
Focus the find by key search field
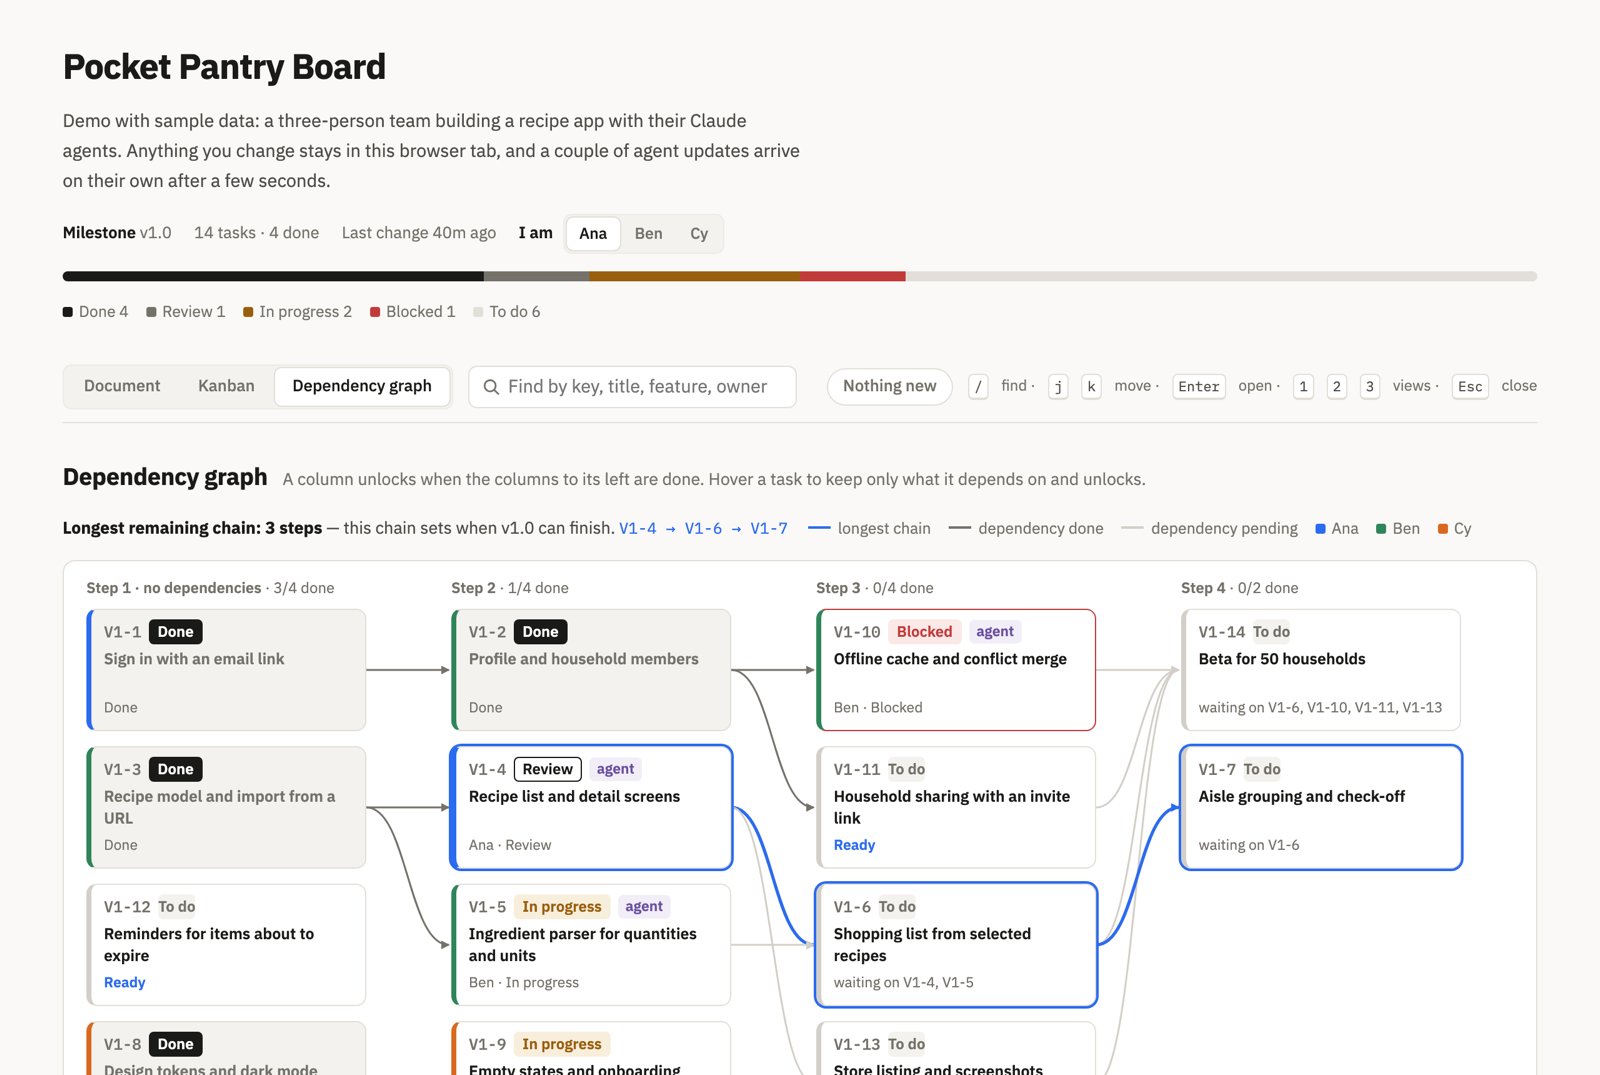(632, 387)
